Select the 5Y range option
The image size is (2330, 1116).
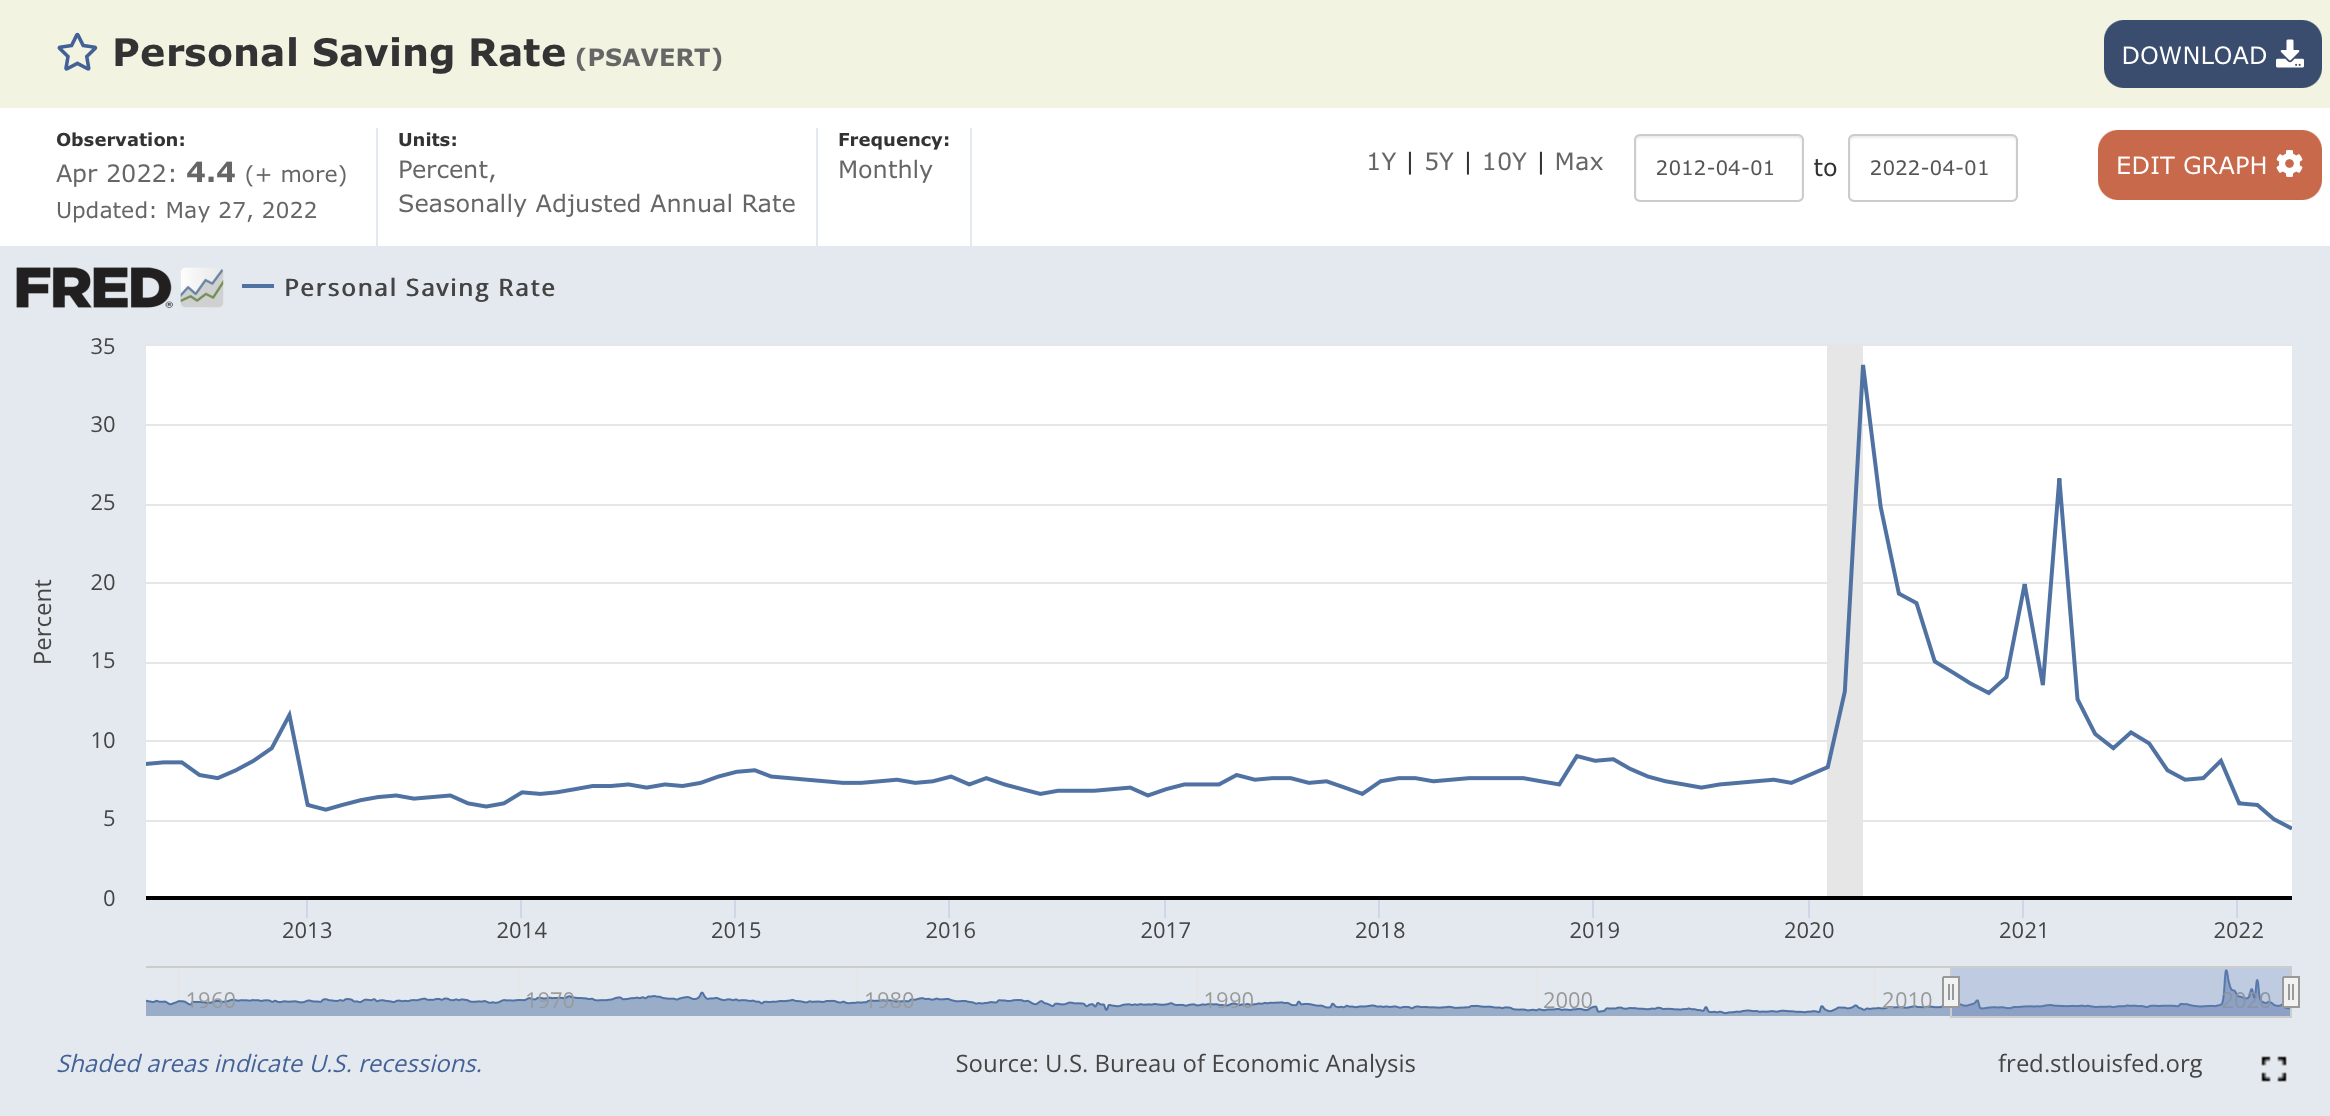(x=1438, y=162)
